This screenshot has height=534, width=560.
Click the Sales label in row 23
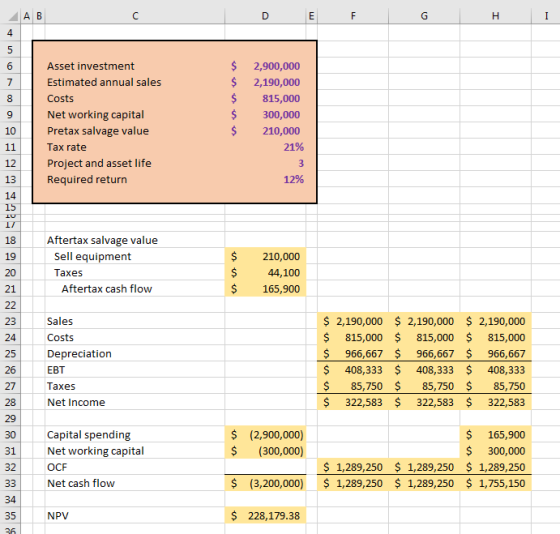tap(60, 321)
